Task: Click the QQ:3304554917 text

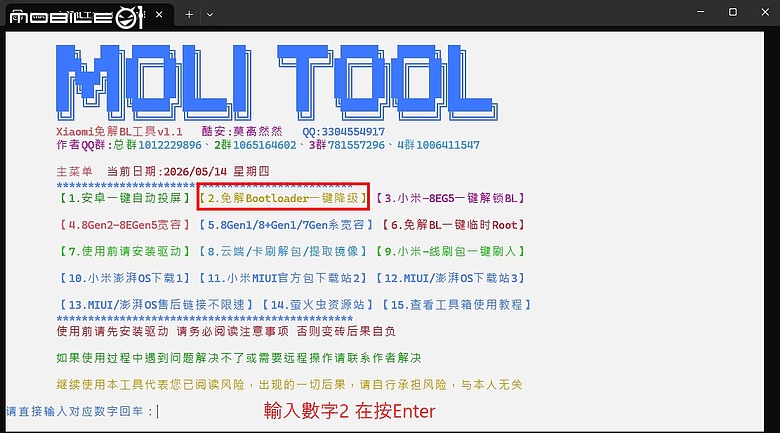Action: [344, 132]
